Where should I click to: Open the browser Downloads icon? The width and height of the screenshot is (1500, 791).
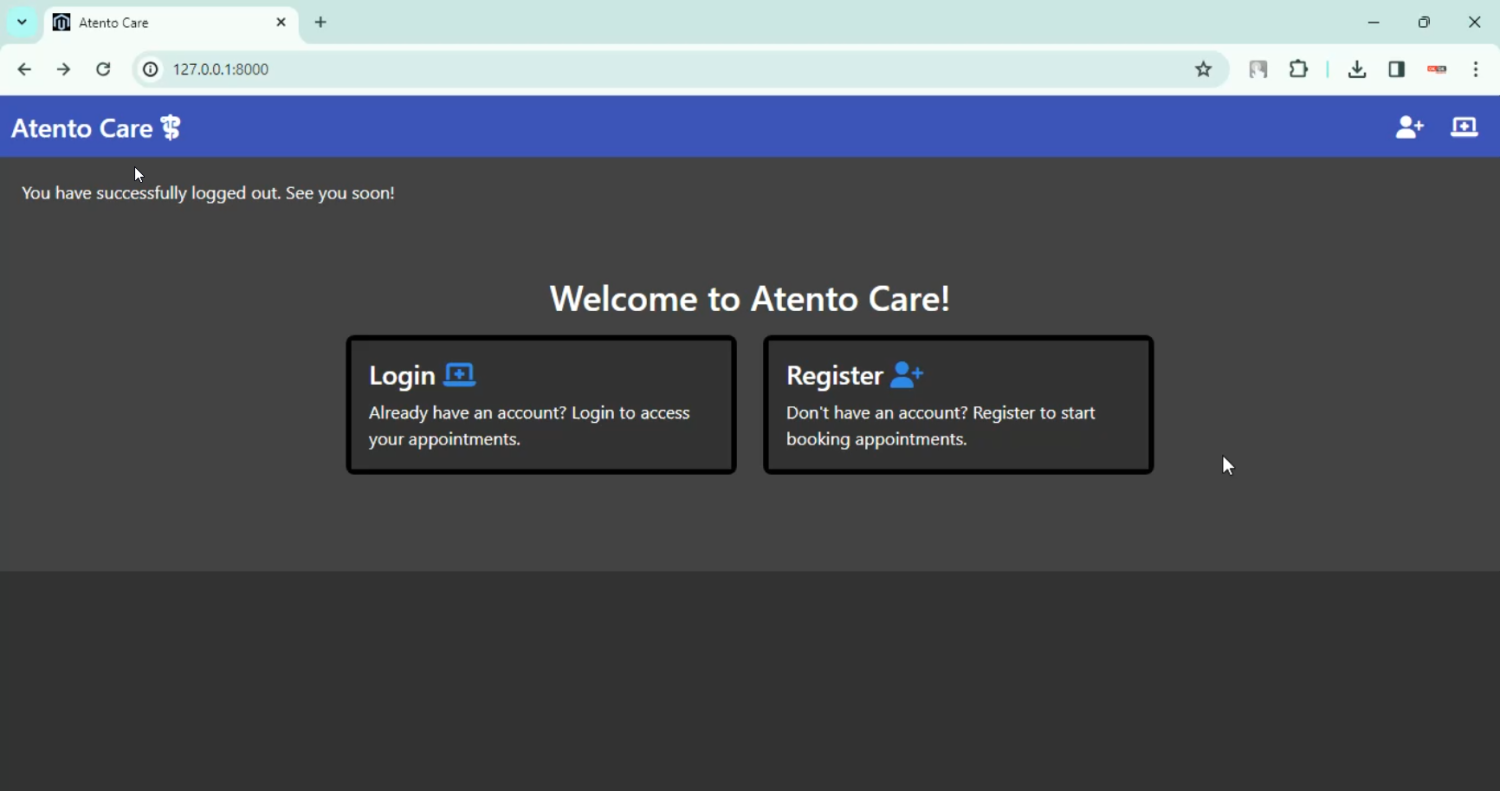click(1356, 69)
